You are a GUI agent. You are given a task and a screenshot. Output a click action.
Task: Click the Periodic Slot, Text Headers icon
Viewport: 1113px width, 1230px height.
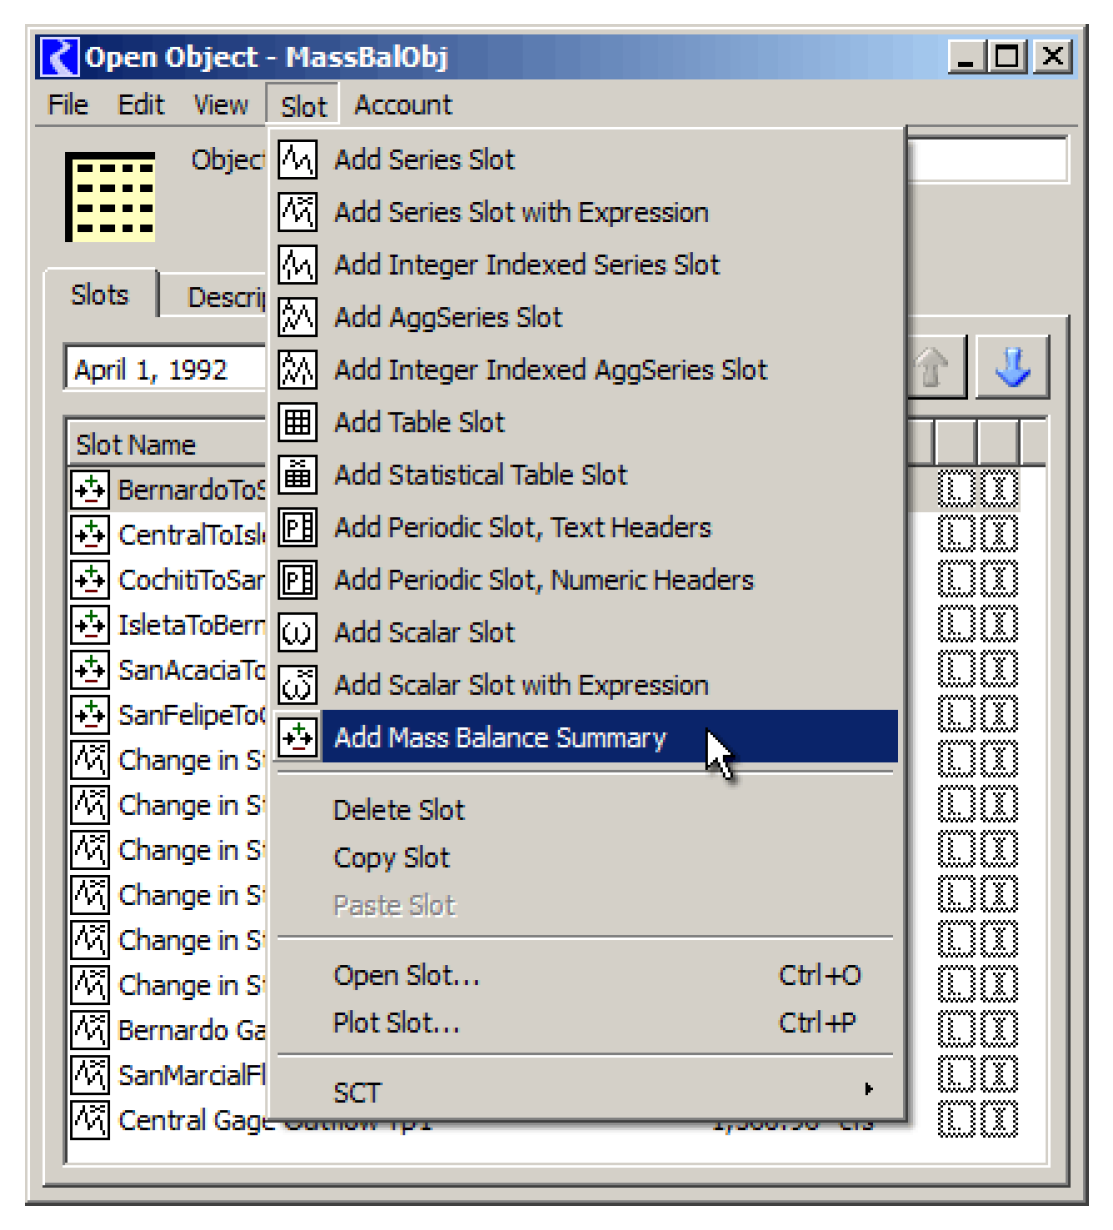[297, 528]
